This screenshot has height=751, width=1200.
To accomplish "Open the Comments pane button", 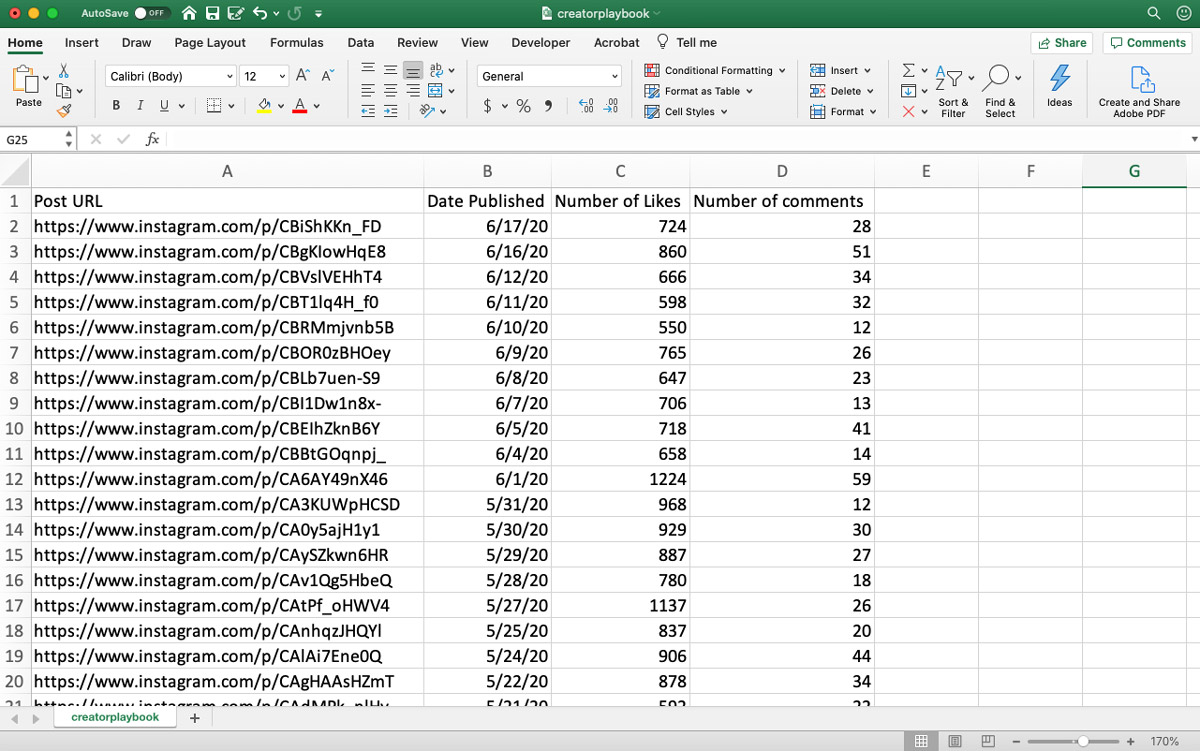I will click(1146, 43).
